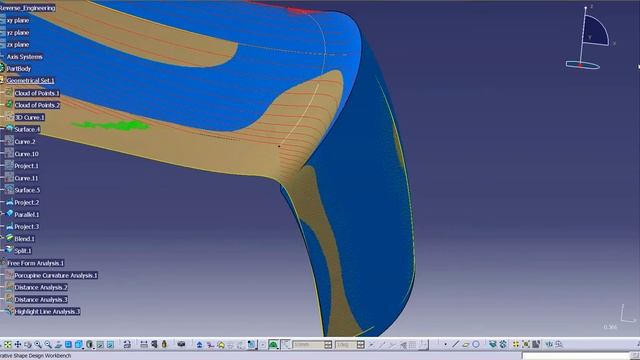The height and width of the screenshot is (360, 640).
Task: Click the stepper beside grid spacing field
Action: pos(328,345)
